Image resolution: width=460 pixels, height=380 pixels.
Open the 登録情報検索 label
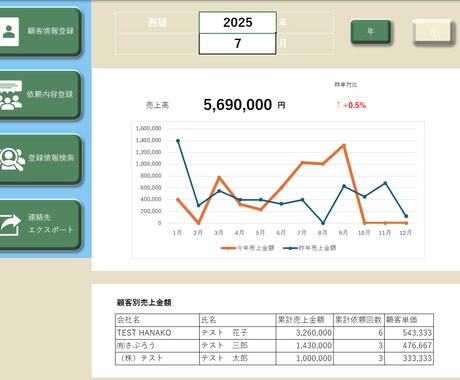point(51,158)
